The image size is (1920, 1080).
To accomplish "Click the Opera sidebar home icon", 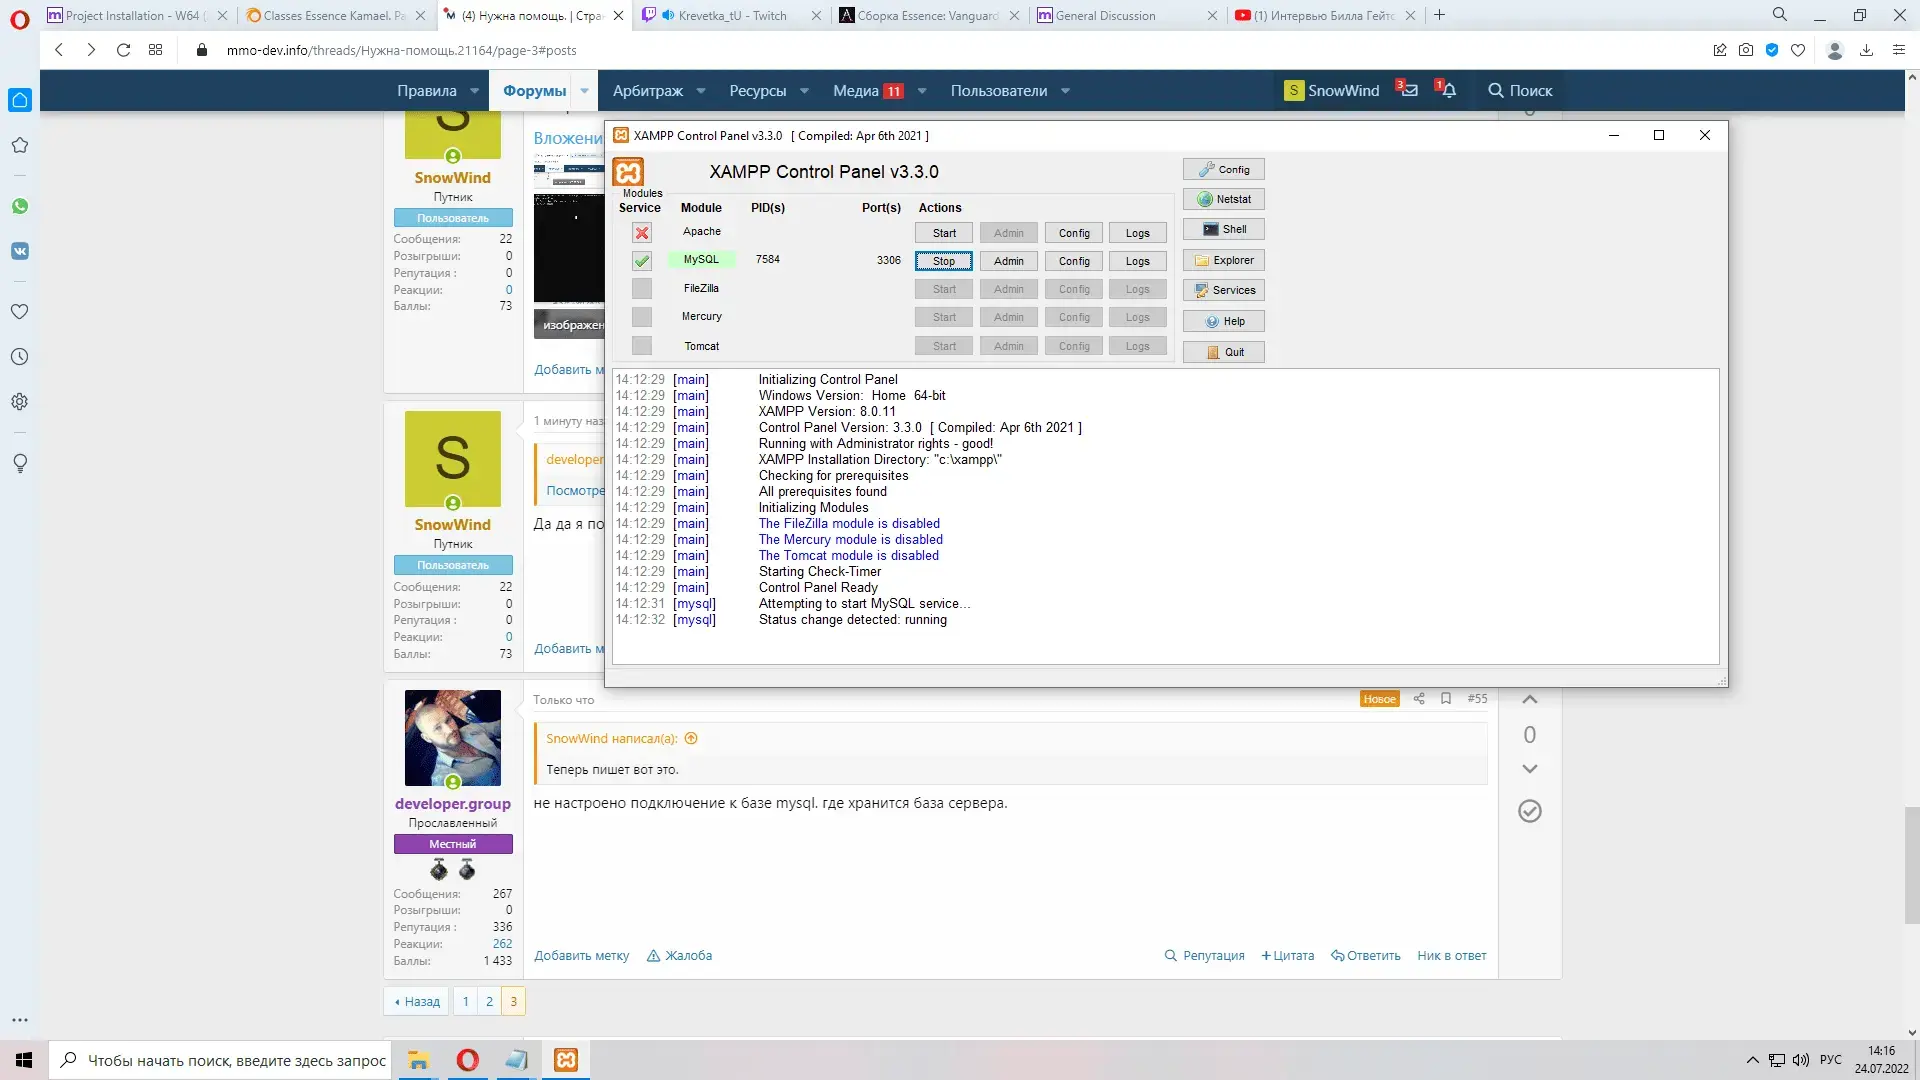I will 20,100.
